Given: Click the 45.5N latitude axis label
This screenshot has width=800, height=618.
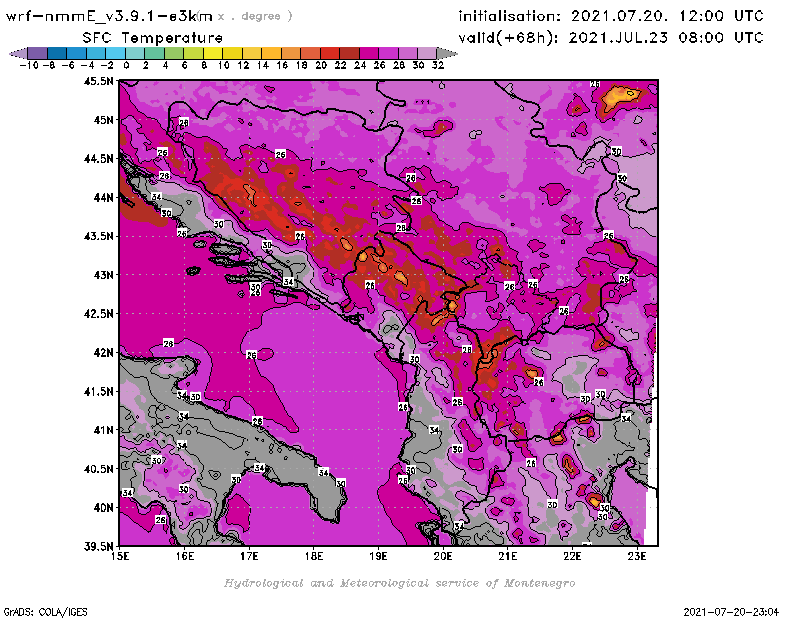Looking at the screenshot, I should coord(97,81).
